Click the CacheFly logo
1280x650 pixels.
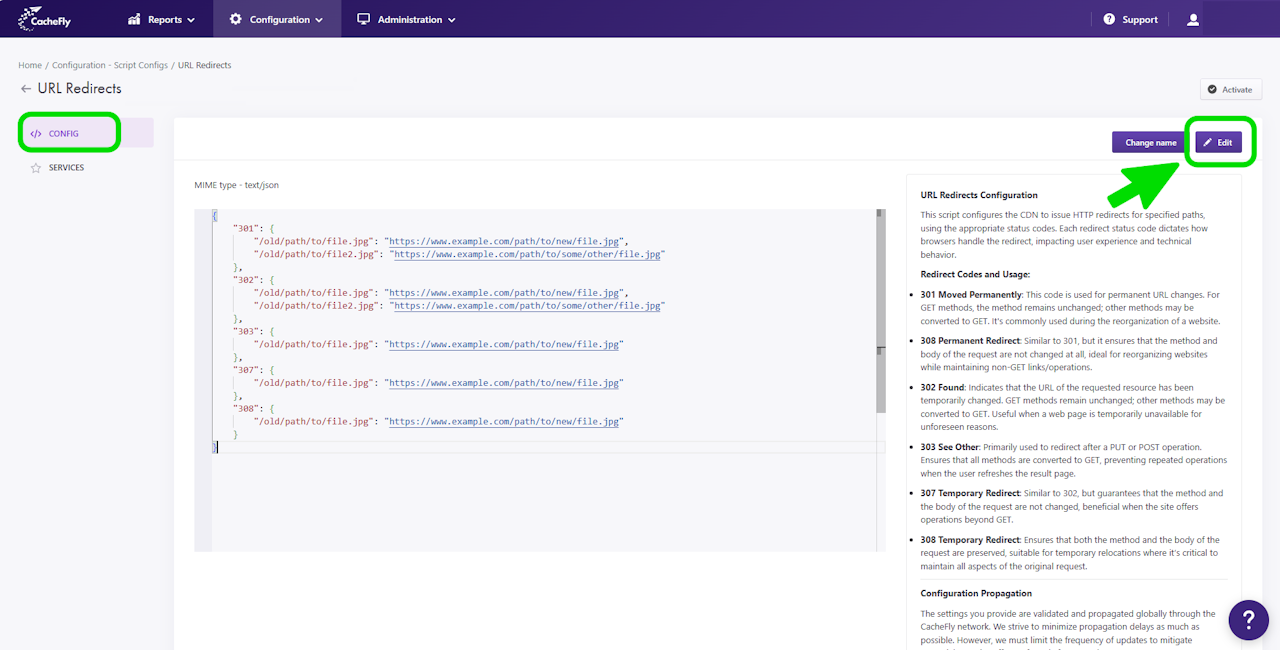[x=44, y=19]
